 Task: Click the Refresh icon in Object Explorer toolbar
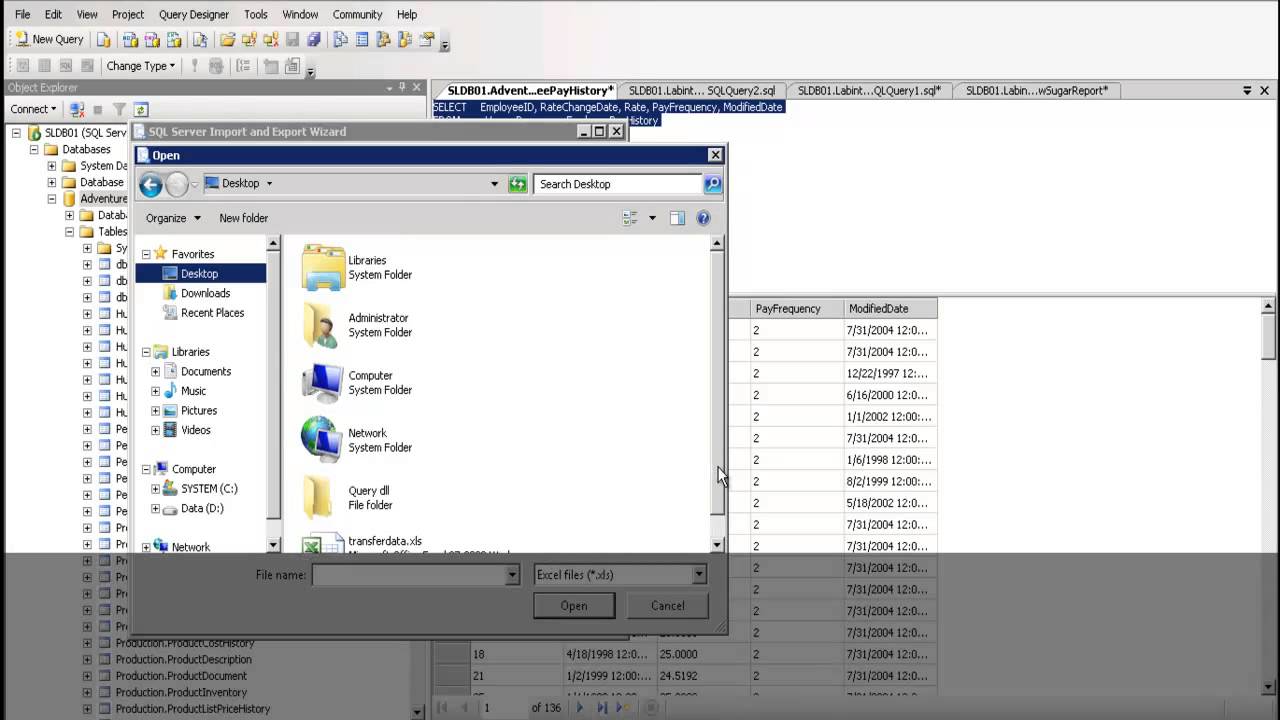[141, 109]
